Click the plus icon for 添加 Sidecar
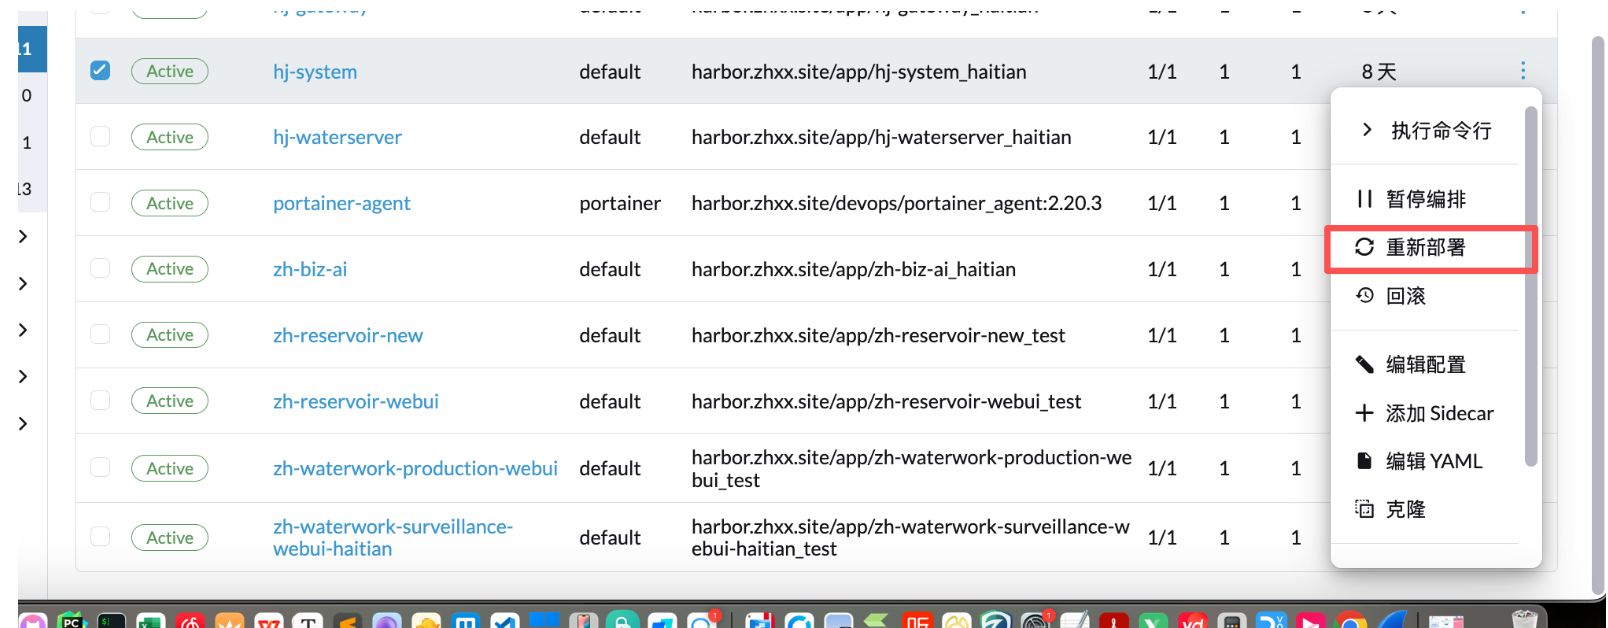The width and height of the screenshot is (1608, 628). click(x=1364, y=413)
